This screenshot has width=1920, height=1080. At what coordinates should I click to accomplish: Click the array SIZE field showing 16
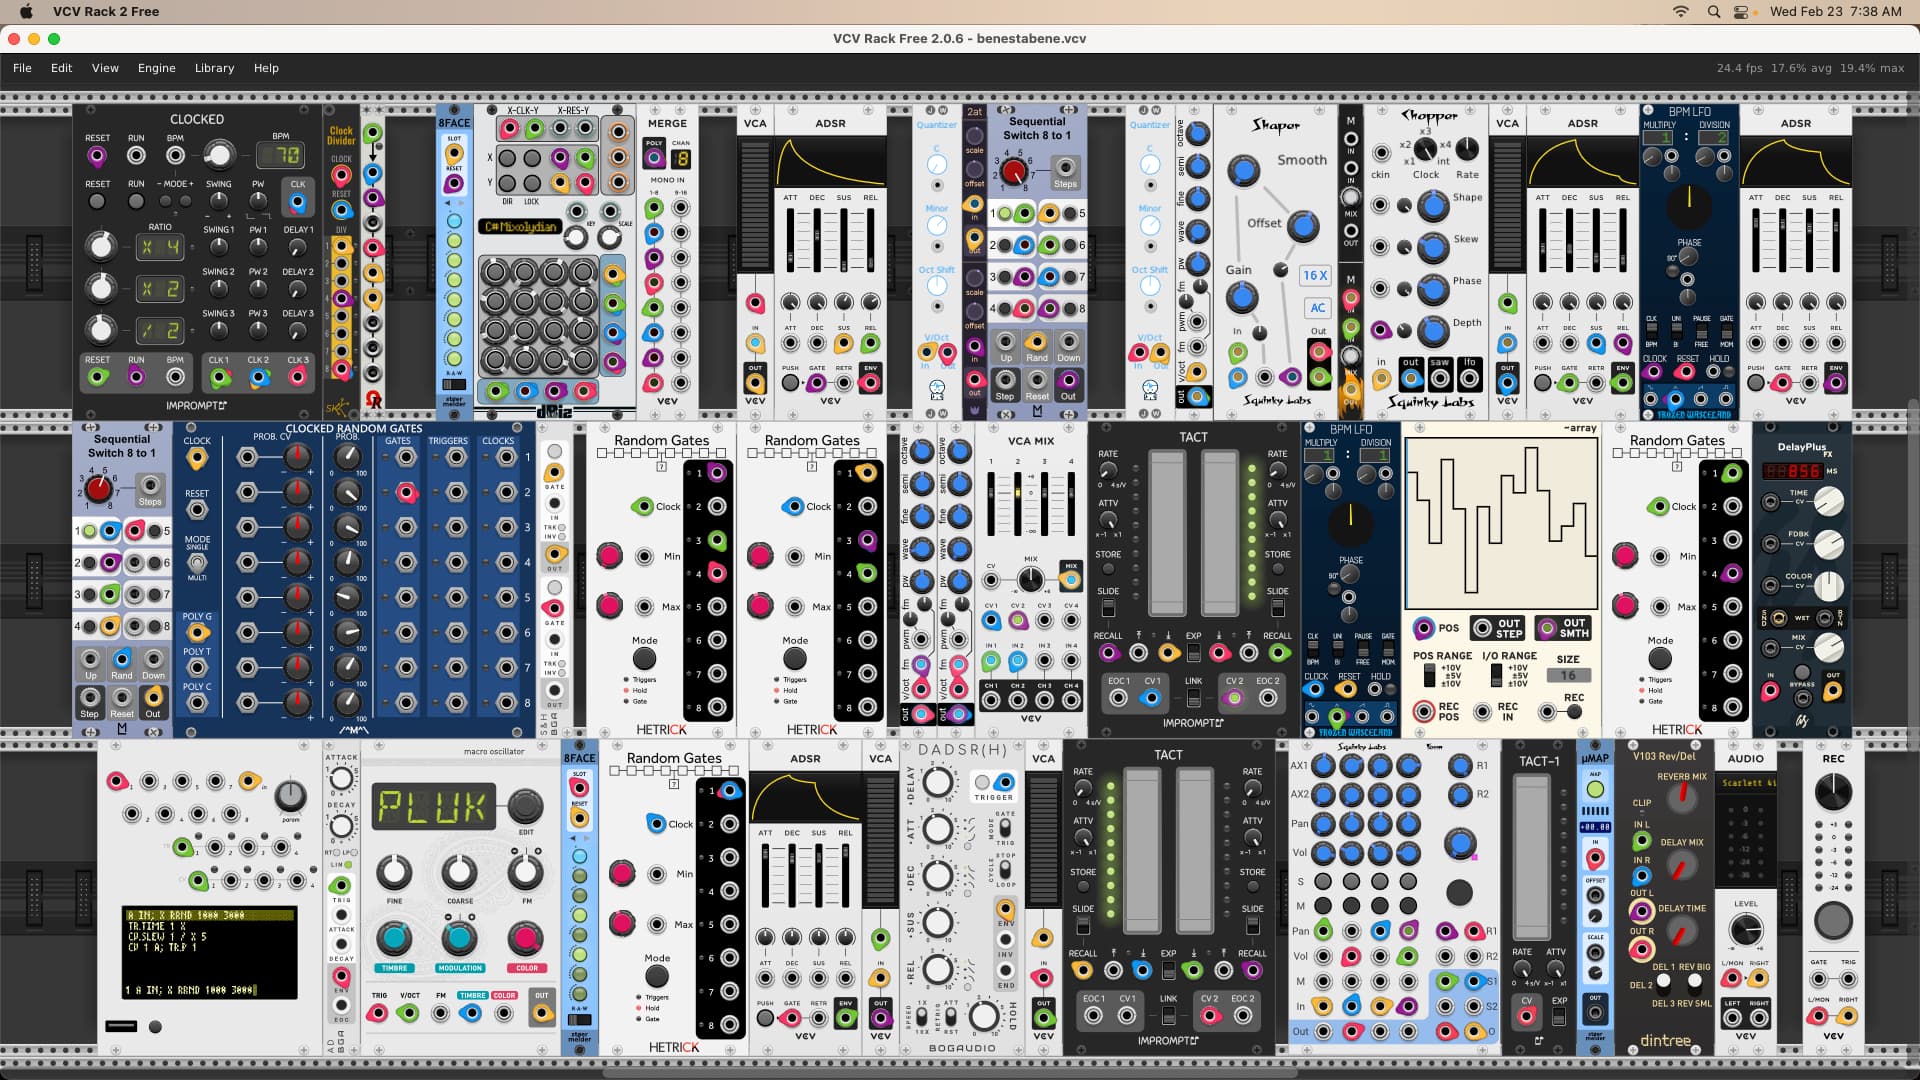pyautogui.click(x=1568, y=675)
